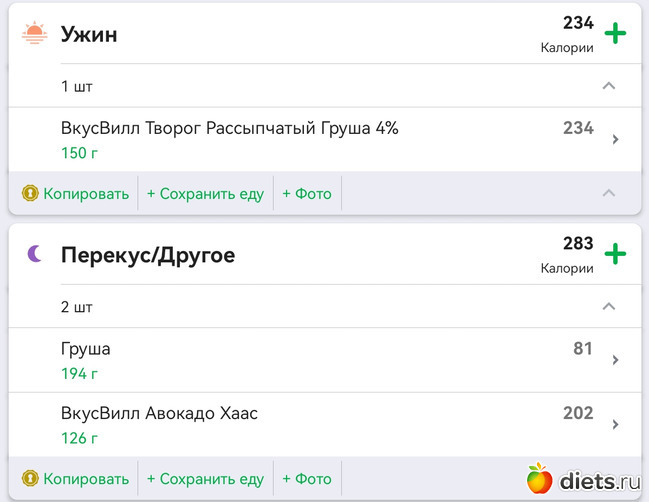The image size is (649, 502).
Task: Click the coin icon next to Копировать in Перекус/Другое
Action: pos(30,478)
